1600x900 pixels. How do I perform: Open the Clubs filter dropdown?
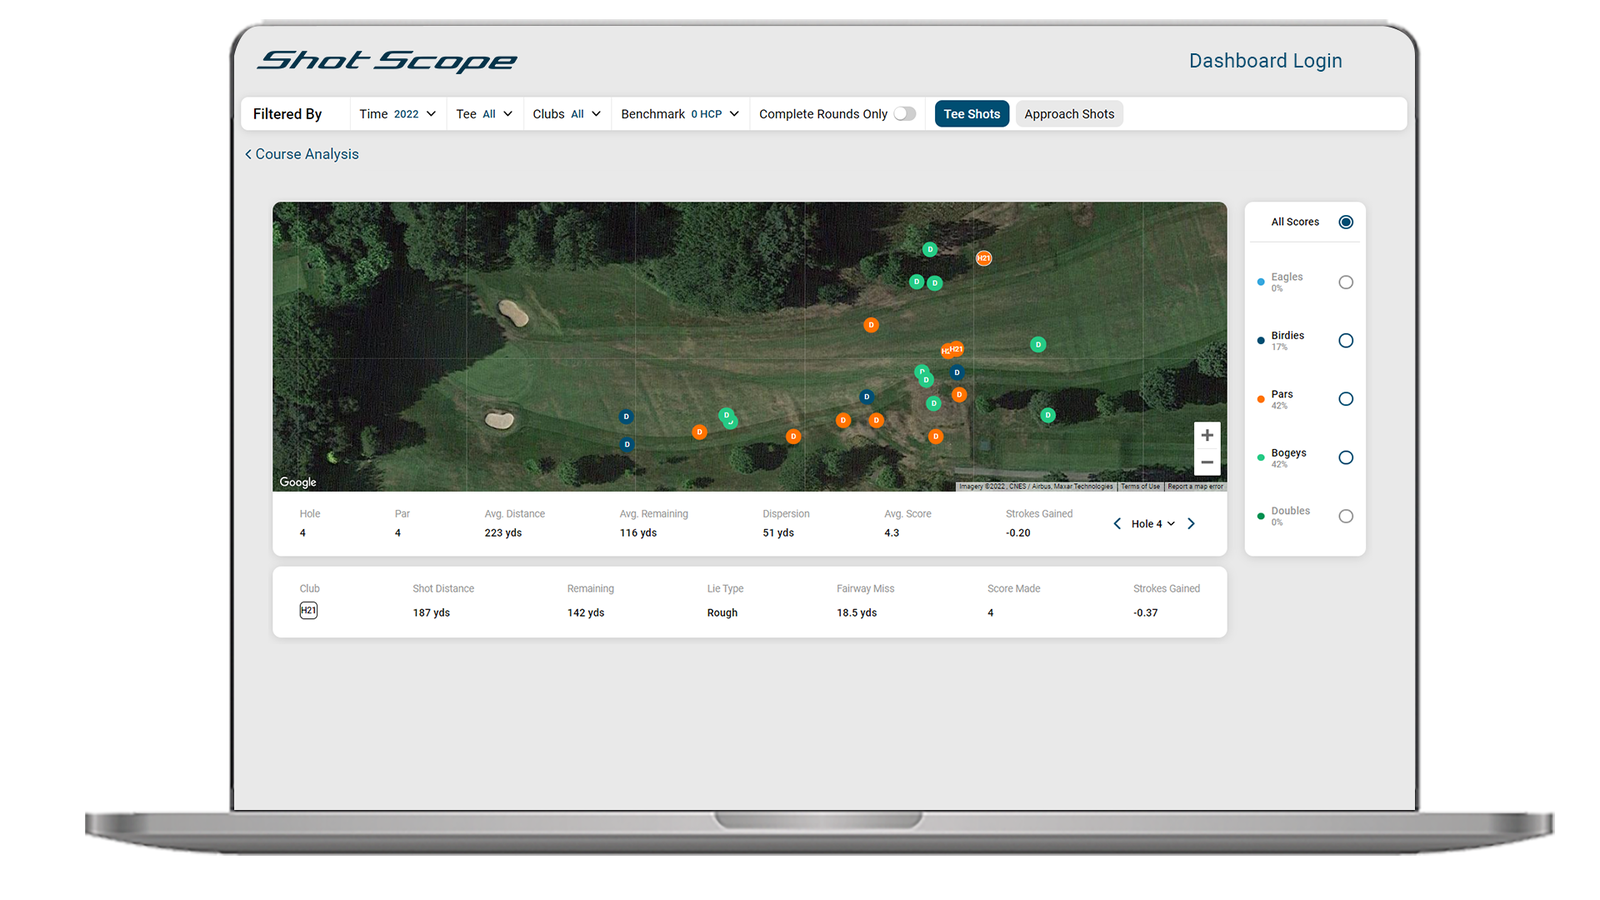click(566, 113)
